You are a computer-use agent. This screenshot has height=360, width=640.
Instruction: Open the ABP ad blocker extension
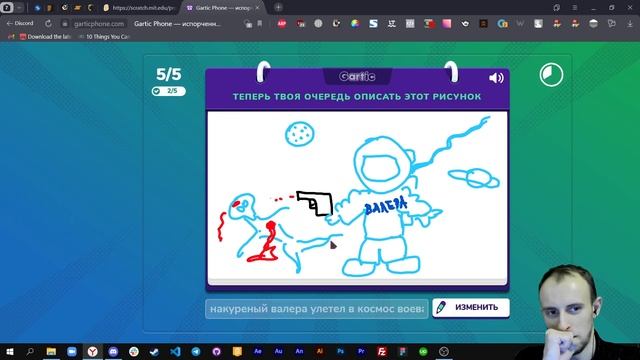click(282, 24)
